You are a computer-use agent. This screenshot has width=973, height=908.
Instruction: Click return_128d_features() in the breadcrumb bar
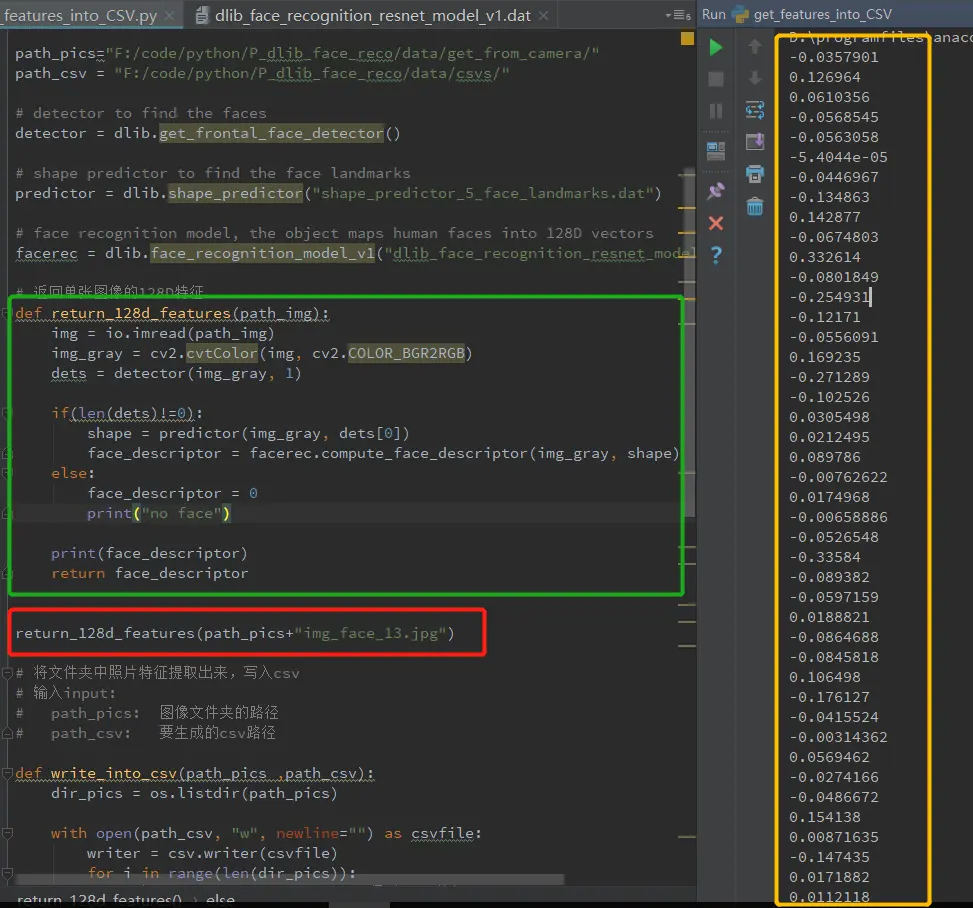[x=99, y=900]
